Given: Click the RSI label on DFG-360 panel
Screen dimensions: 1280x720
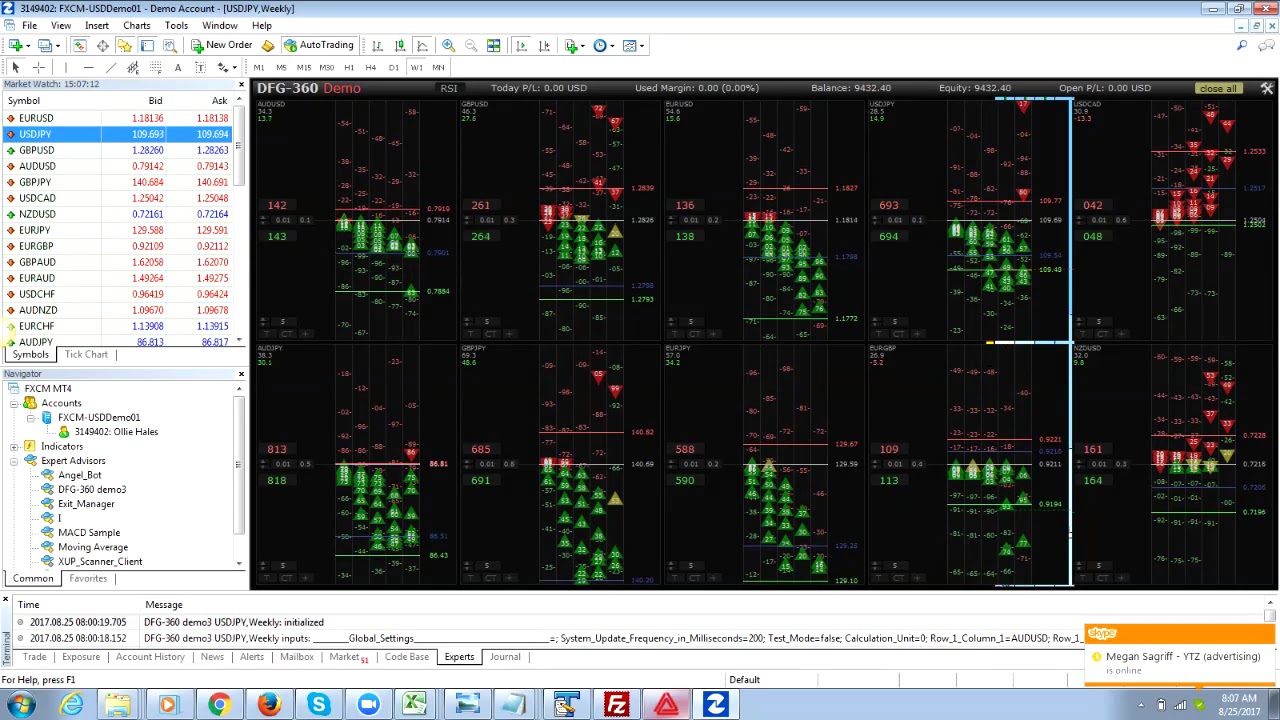Looking at the screenshot, I should coord(449,88).
